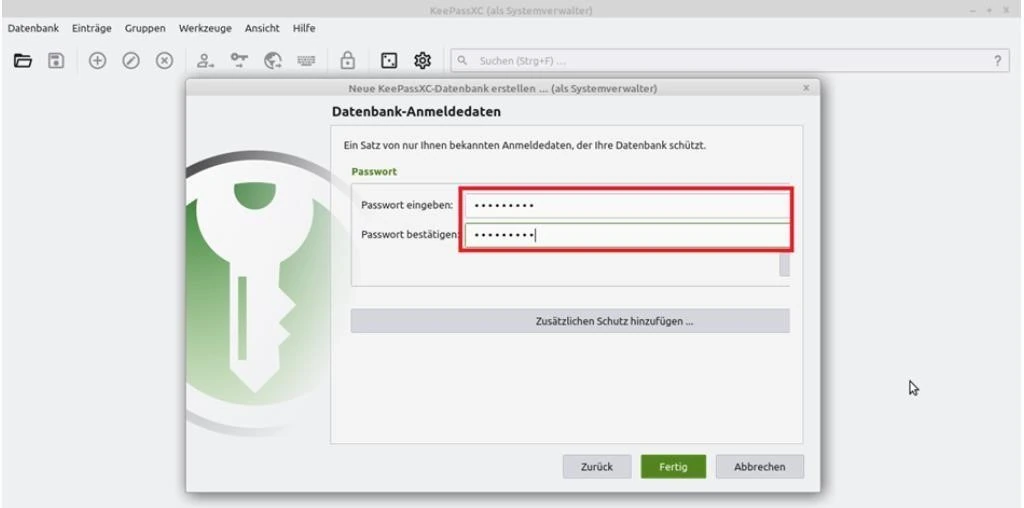Click the Passwort eingeben field
Screen dimensions: 1024x508
pyautogui.click(x=628, y=206)
